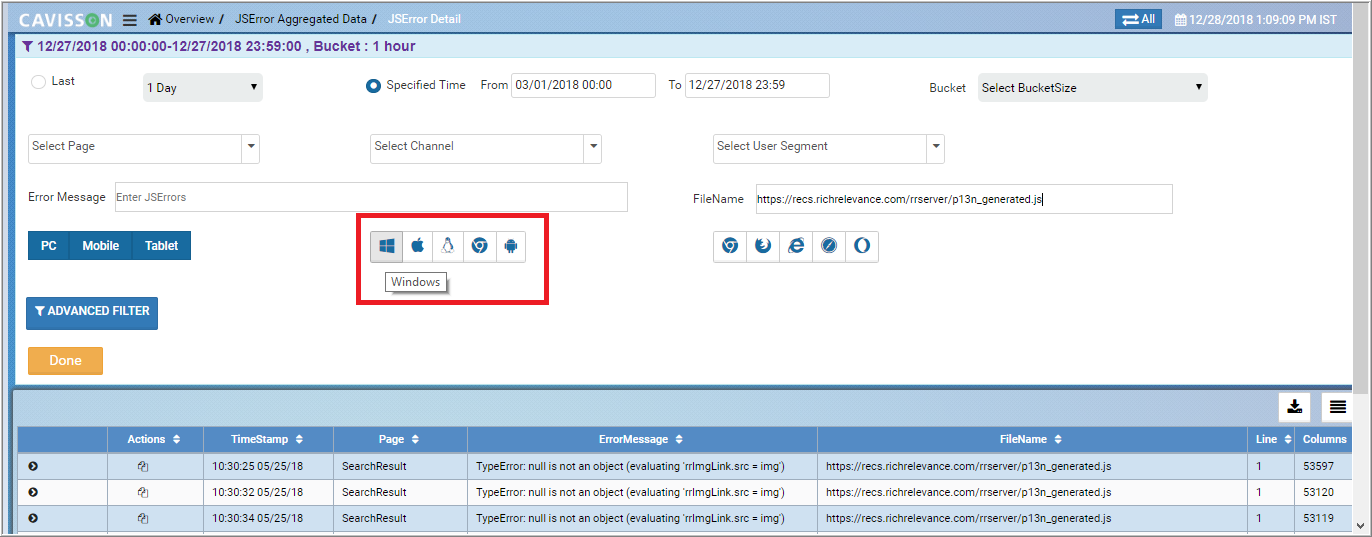Toggle the Tablet device filter
The width and height of the screenshot is (1372, 537).
162,246
